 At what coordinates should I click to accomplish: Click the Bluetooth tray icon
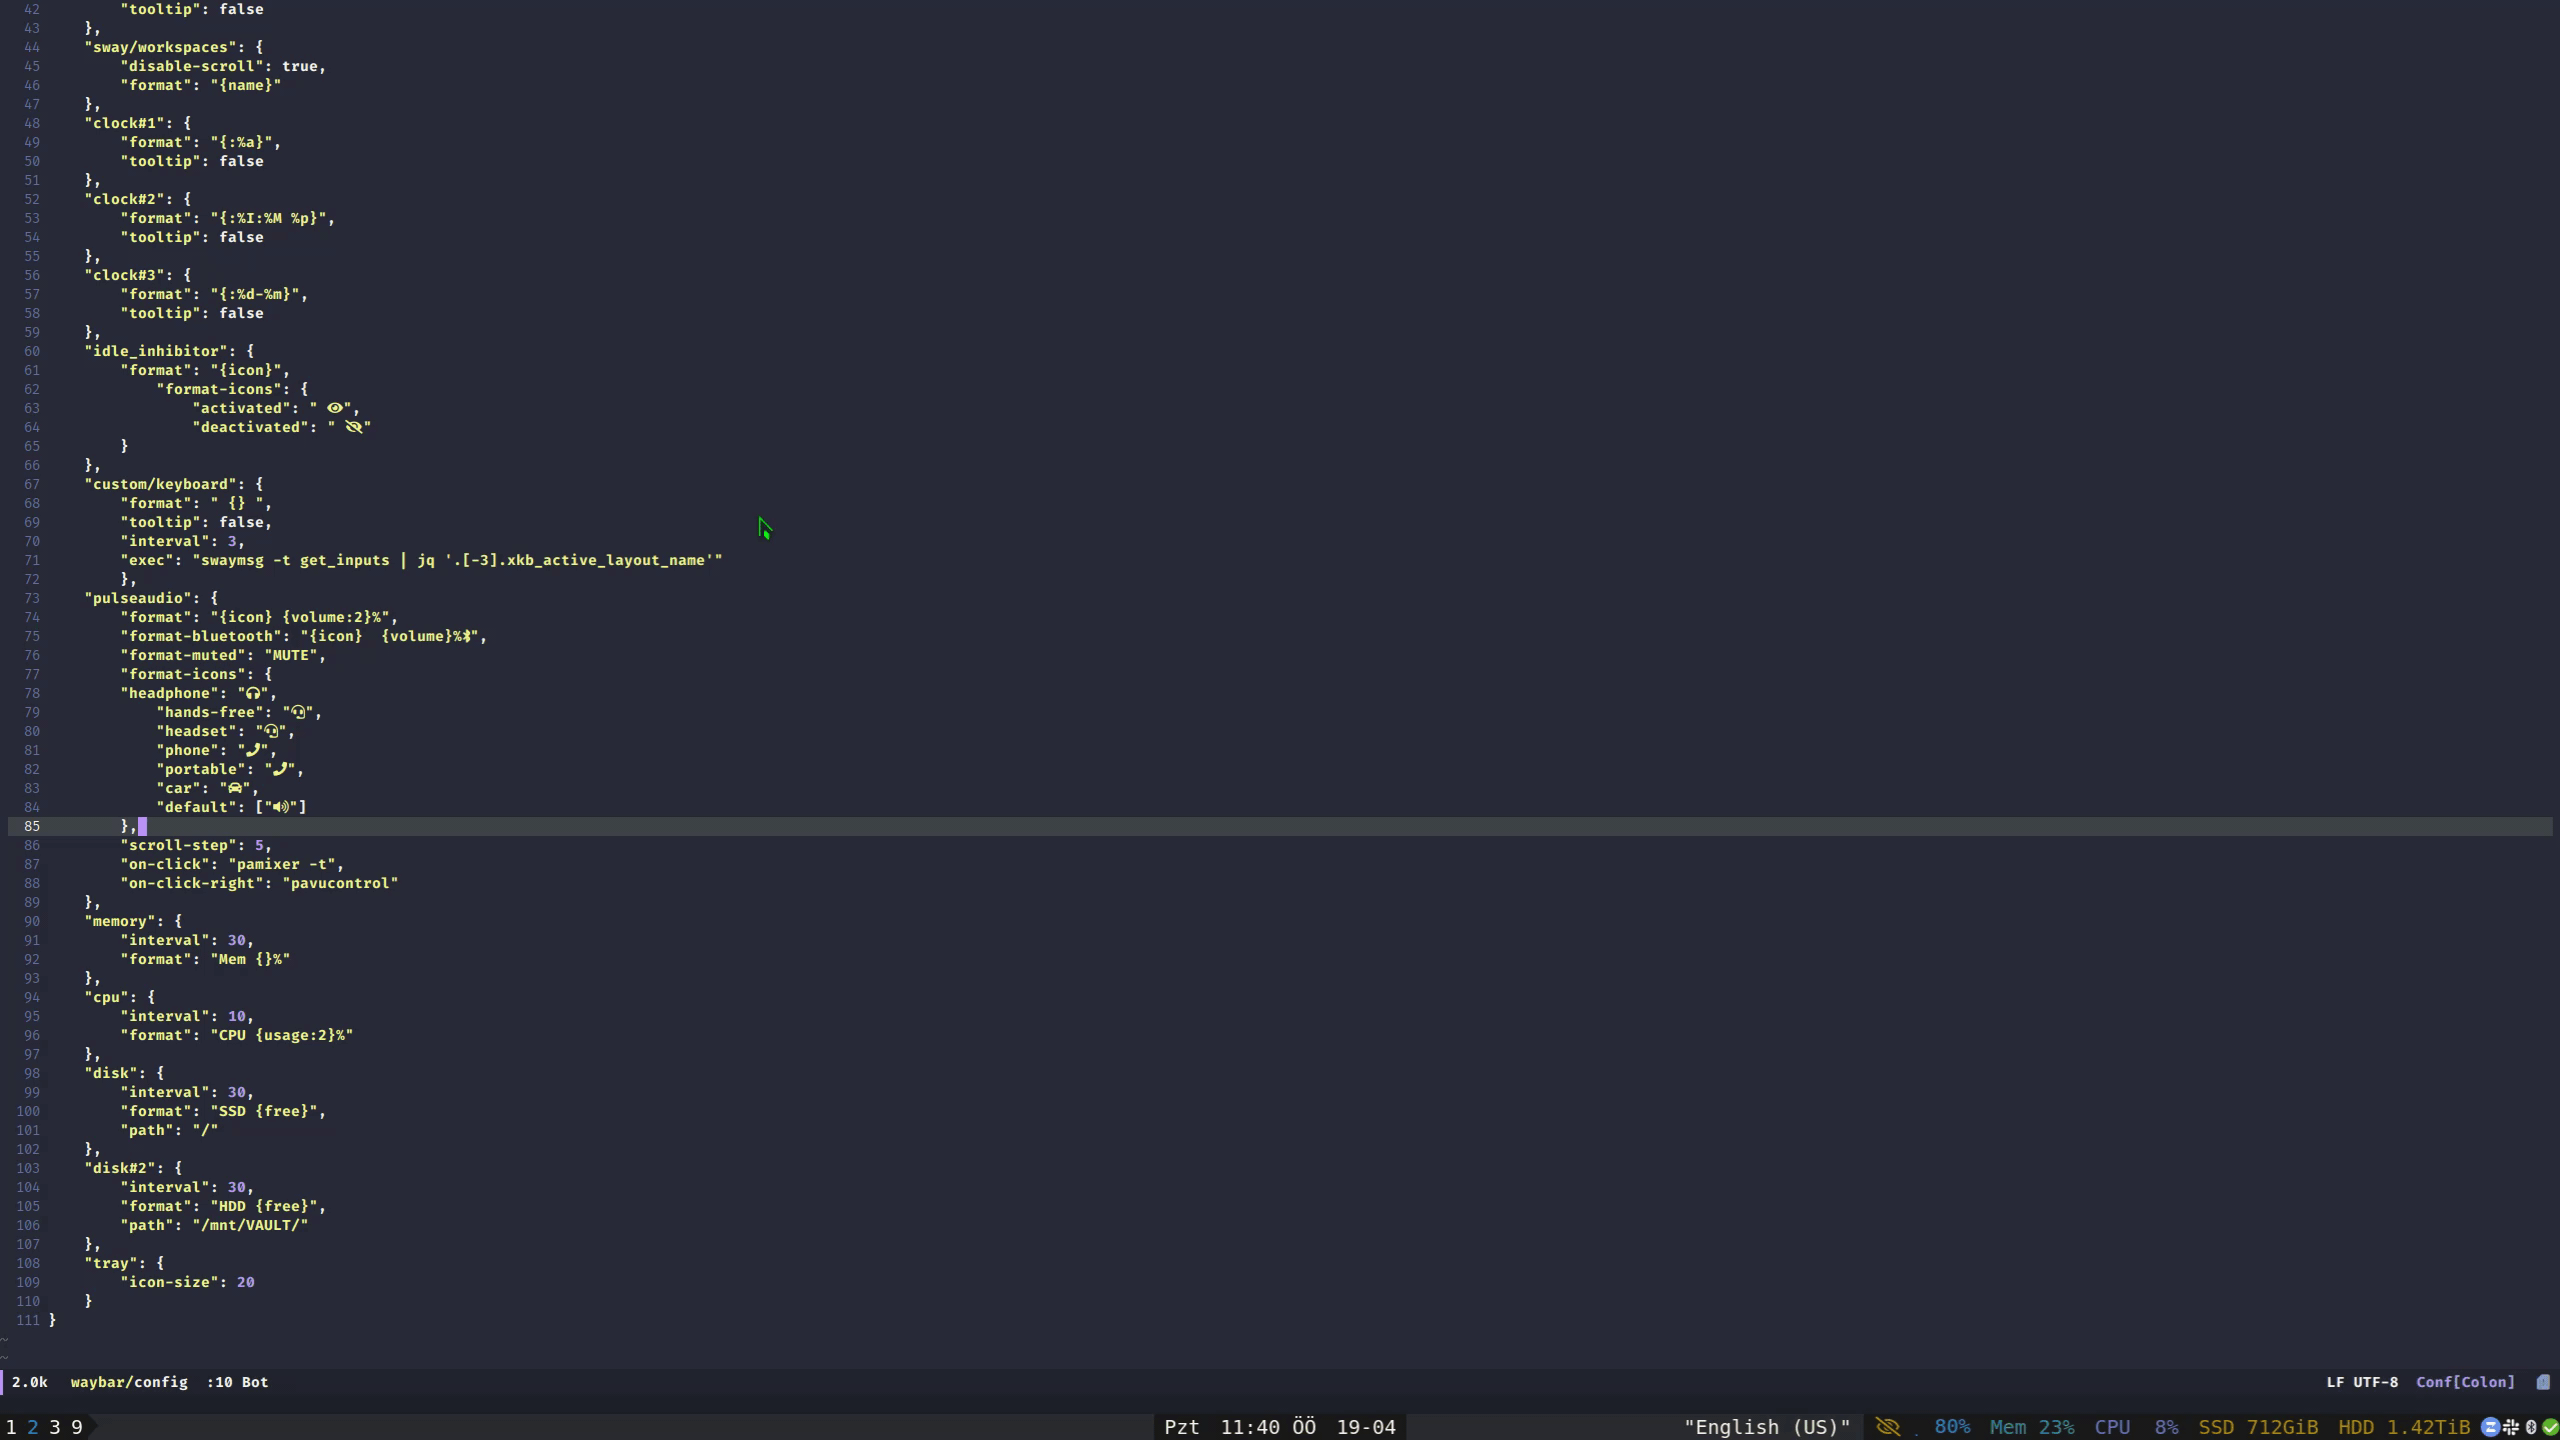tap(2531, 1427)
